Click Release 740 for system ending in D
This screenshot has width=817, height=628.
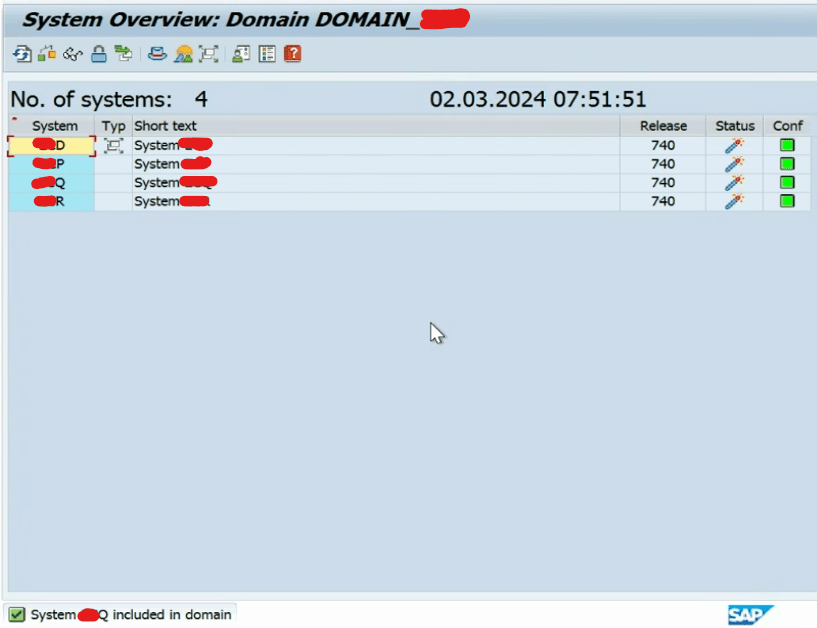click(663, 145)
